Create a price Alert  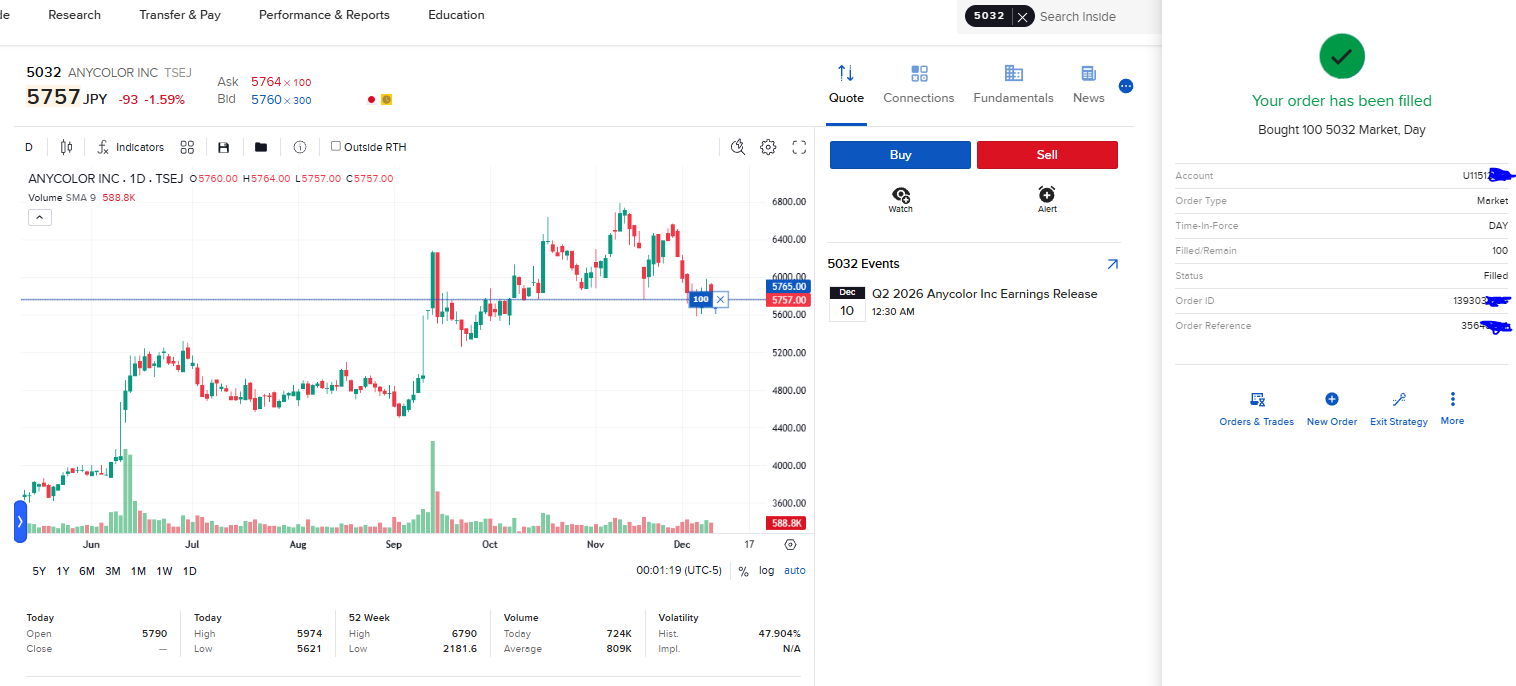click(1047, 199)
